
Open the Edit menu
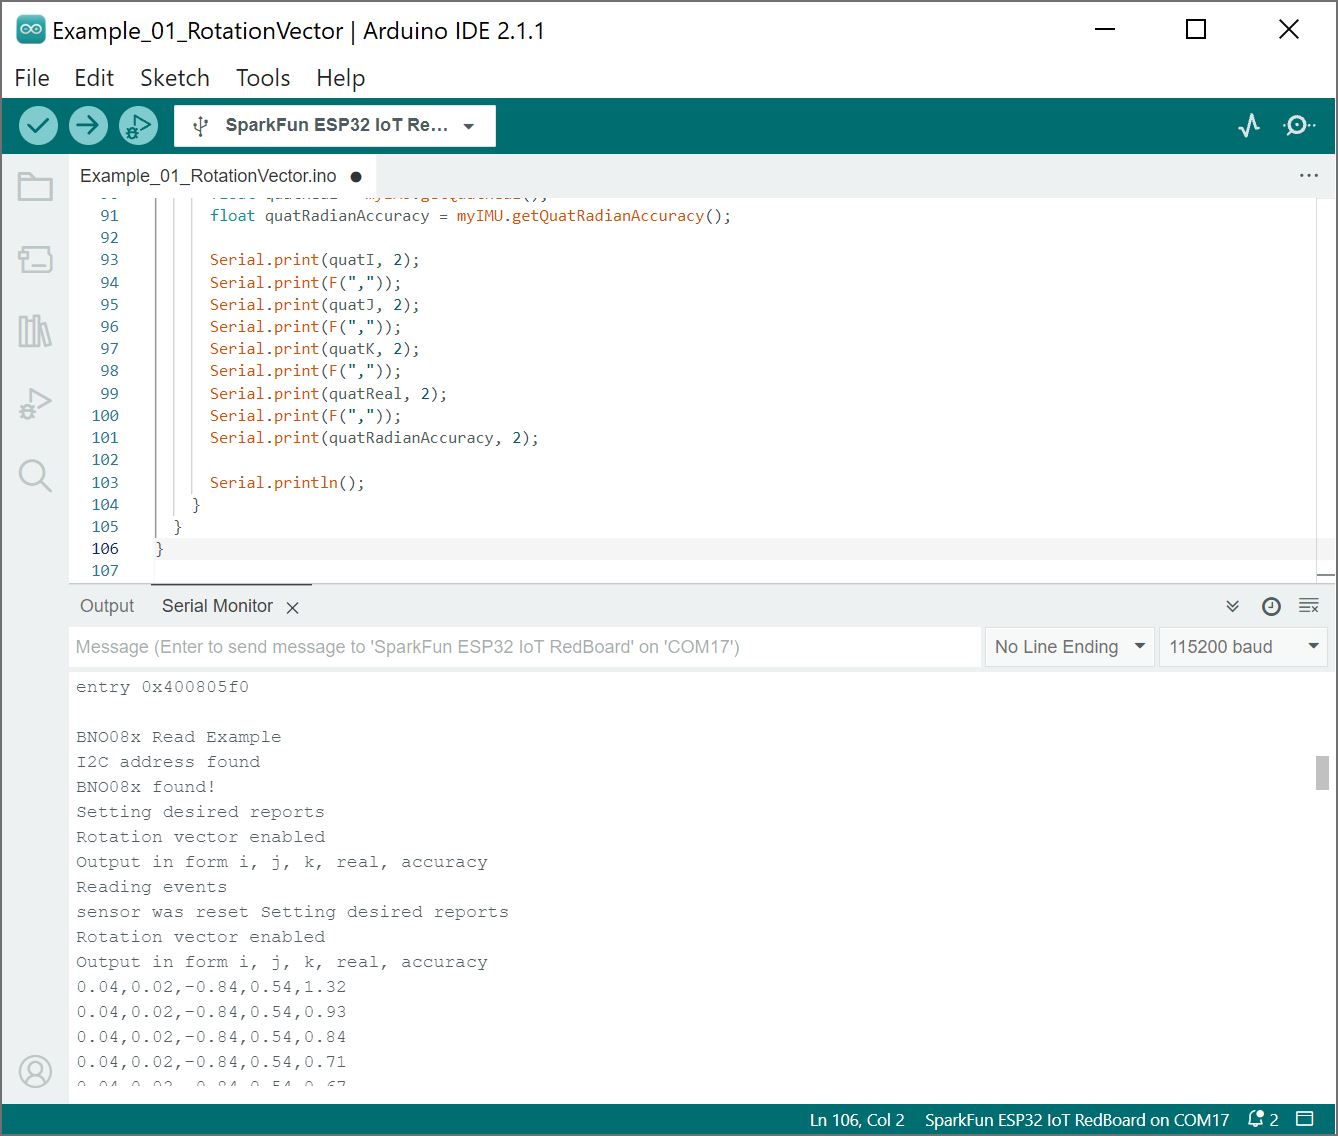pos(94,78)
